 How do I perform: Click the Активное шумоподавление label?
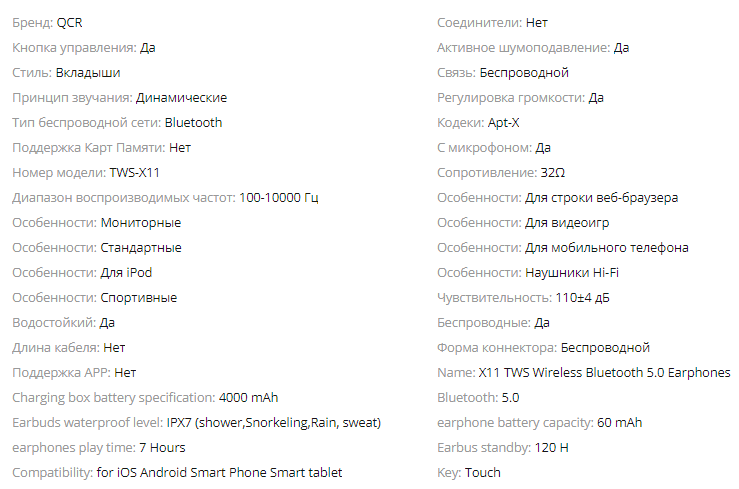point(523,48)
